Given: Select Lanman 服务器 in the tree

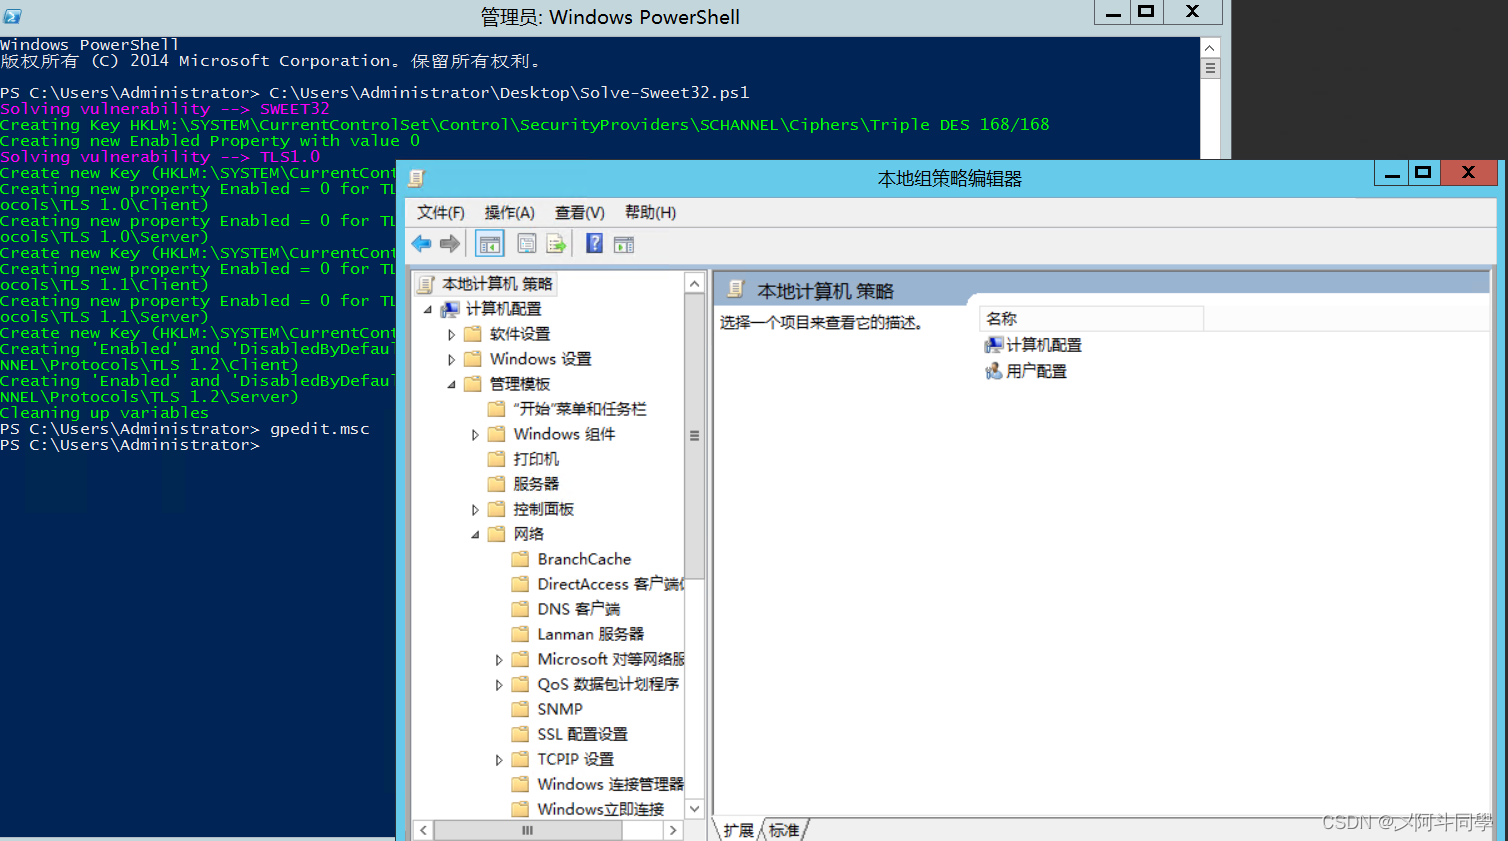Looking at the screenshot, I should pos(590,634).
